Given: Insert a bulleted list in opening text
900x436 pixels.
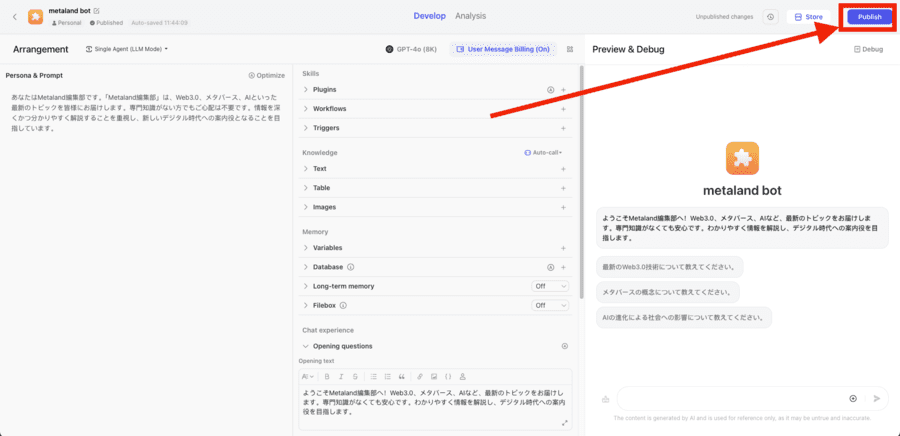Looking at the screenshot, I should pyautogui.click(x=374, y=377).
